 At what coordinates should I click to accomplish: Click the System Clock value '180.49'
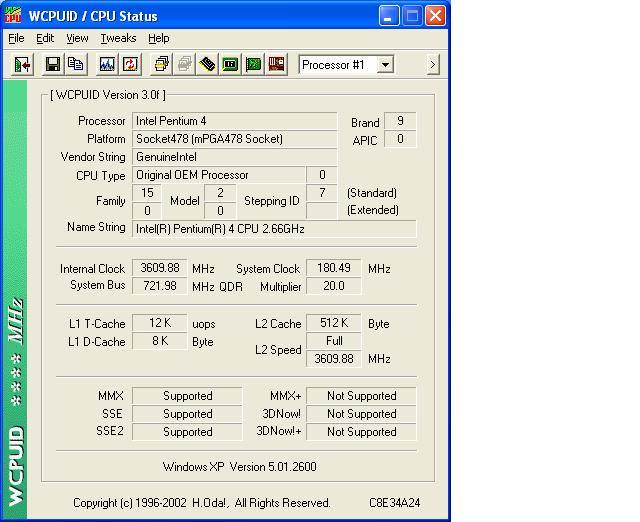coord(333,268)
